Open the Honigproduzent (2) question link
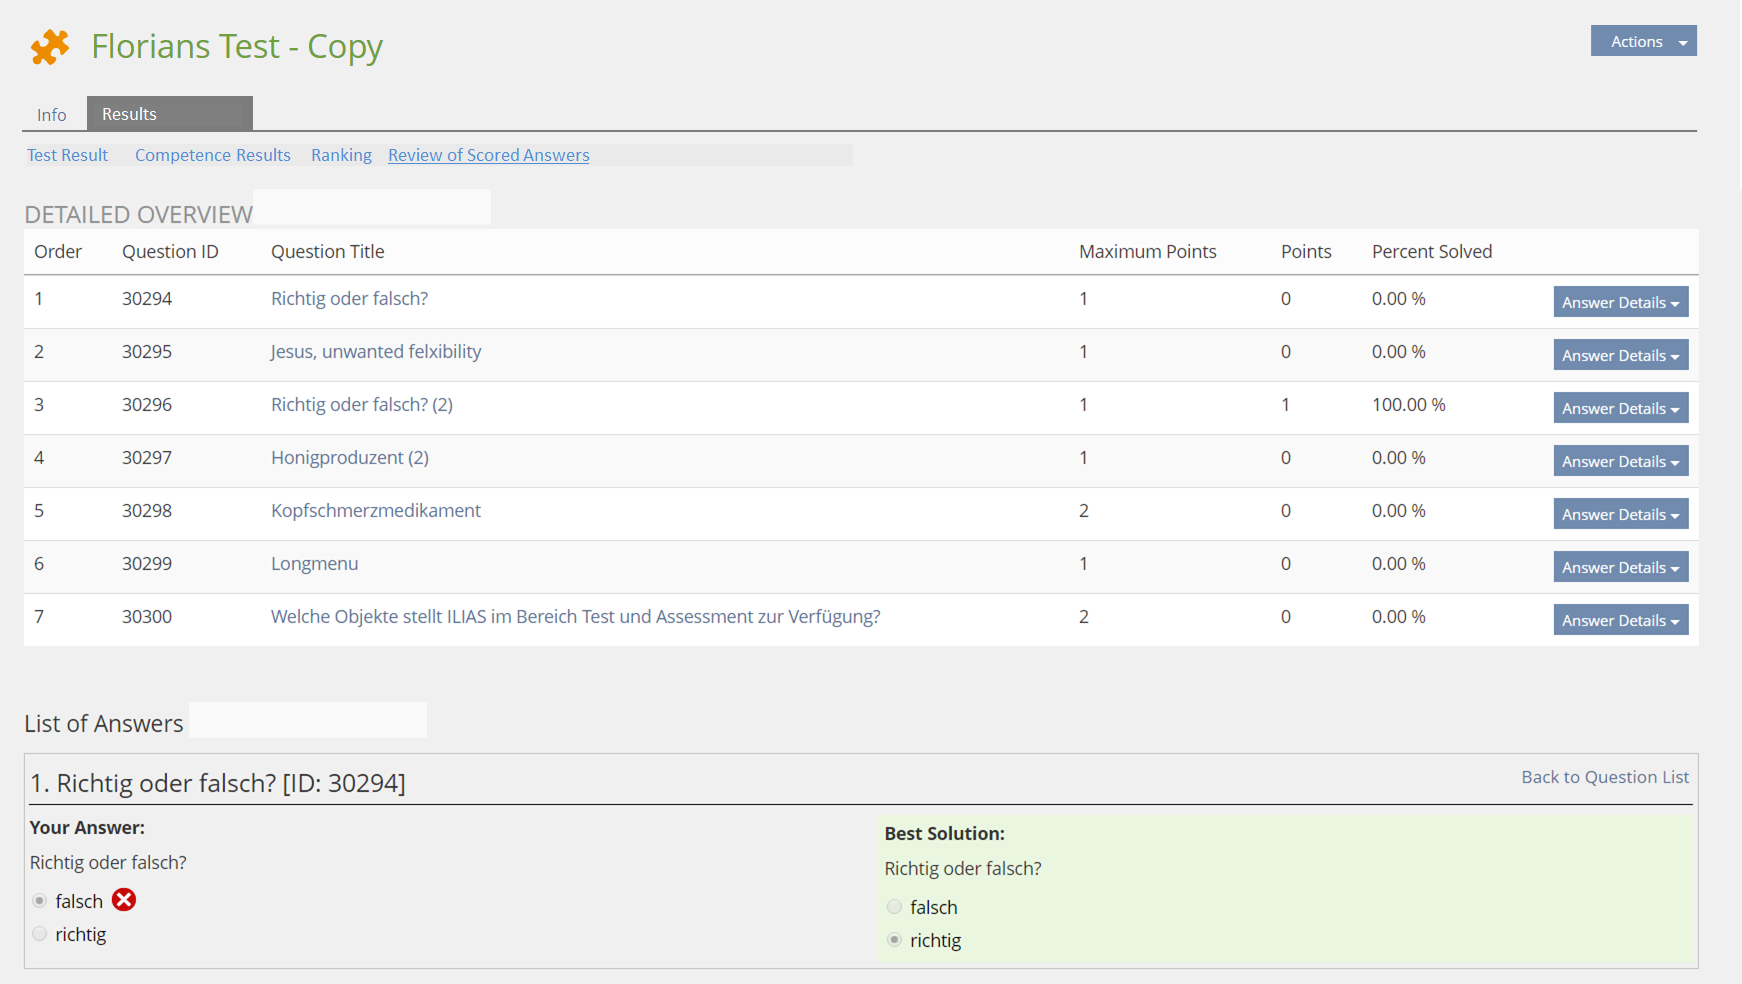The height and width of the screenshot is (984, 1742). (x=349, y=457)
